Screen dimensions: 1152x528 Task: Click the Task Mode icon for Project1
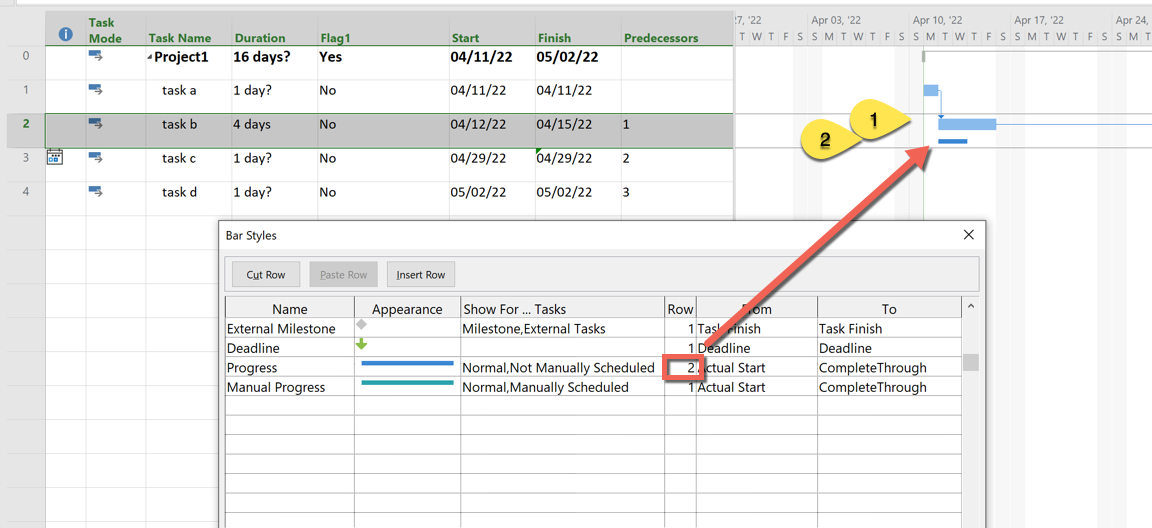pos(96,55)
